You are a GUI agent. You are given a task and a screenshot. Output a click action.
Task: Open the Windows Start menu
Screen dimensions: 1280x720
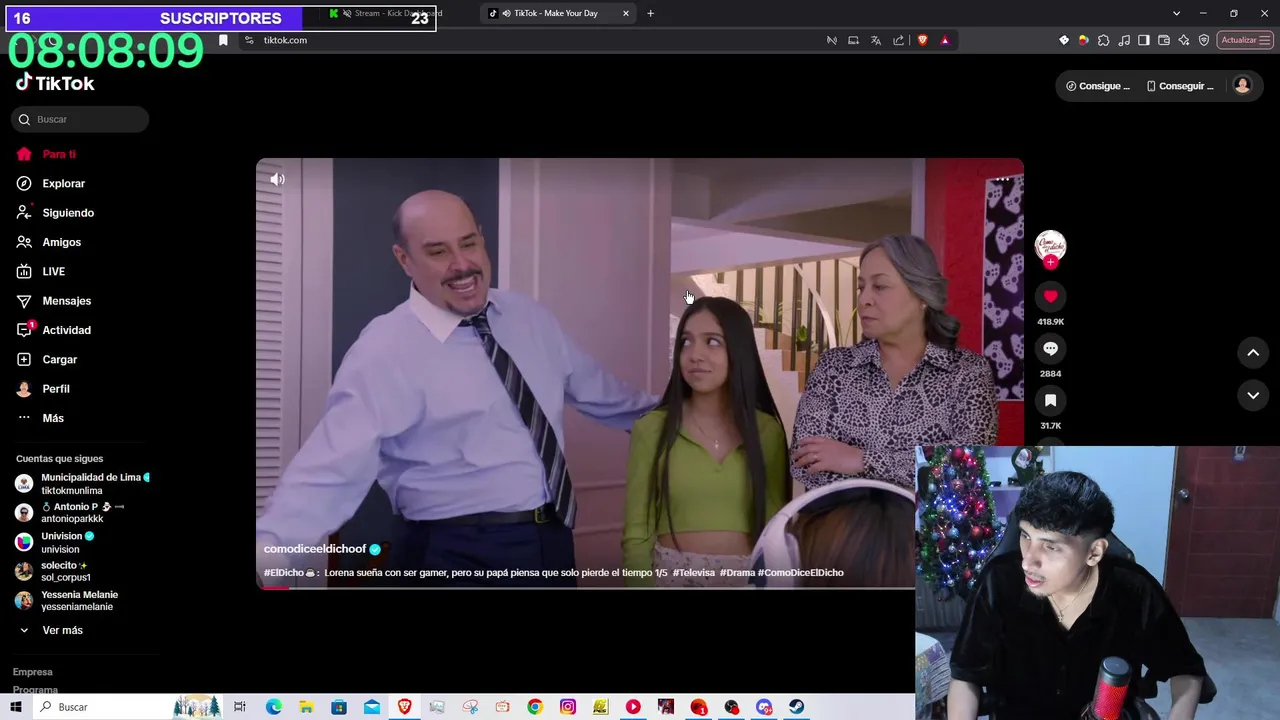coord(15,707)
